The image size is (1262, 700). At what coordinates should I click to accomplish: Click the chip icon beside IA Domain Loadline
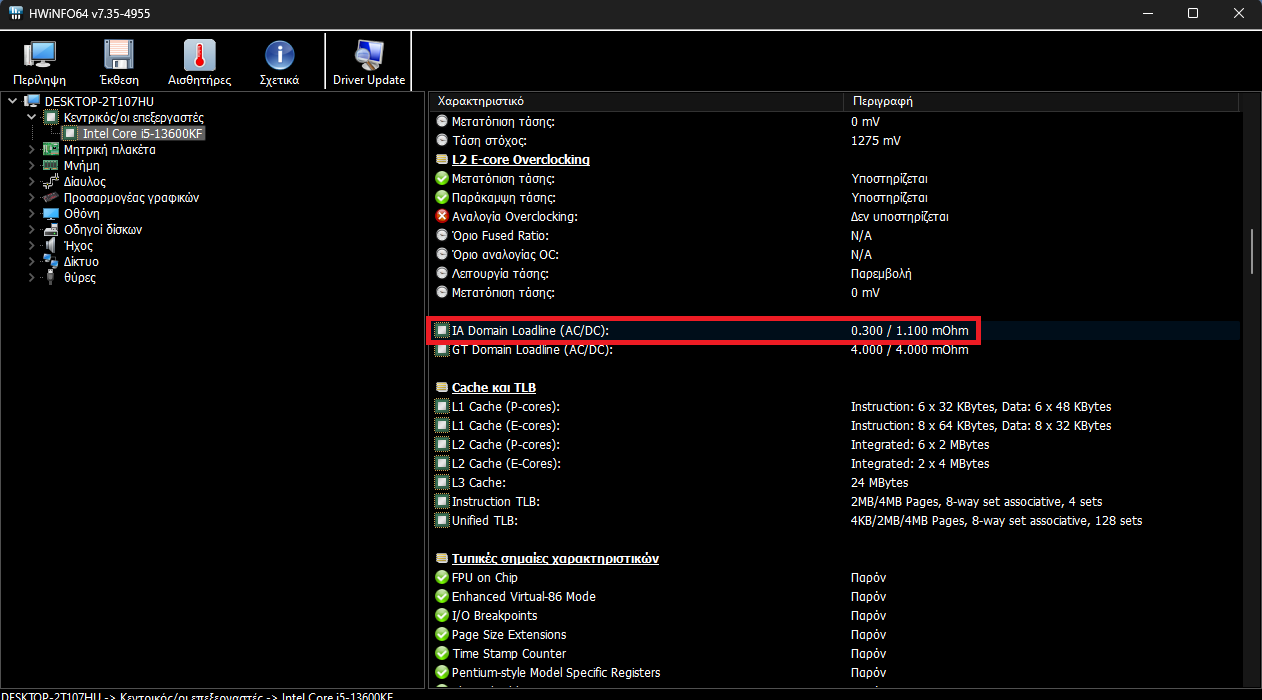[442, 331]
